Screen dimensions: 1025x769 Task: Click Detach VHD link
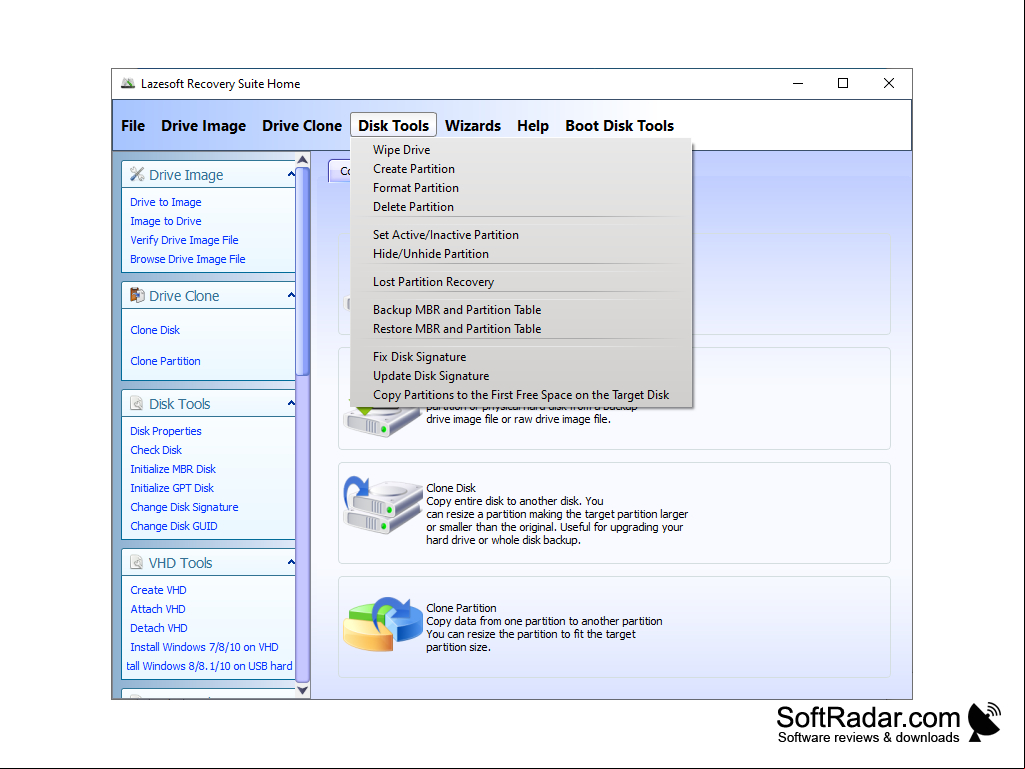pyautogui.click(x=159, y=628)
